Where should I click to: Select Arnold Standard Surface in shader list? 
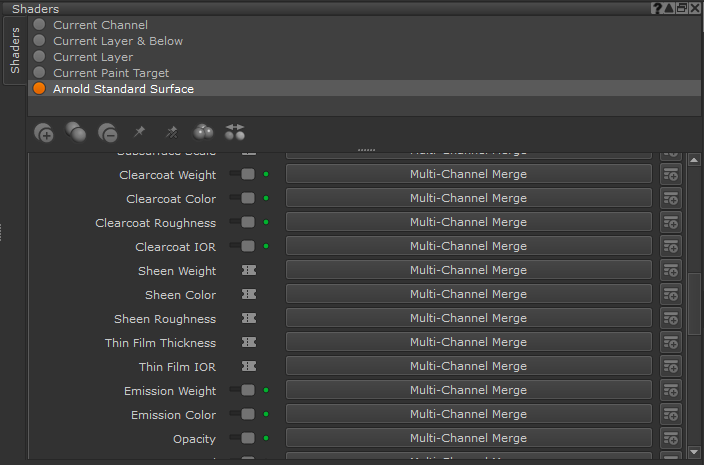(123, 89)
